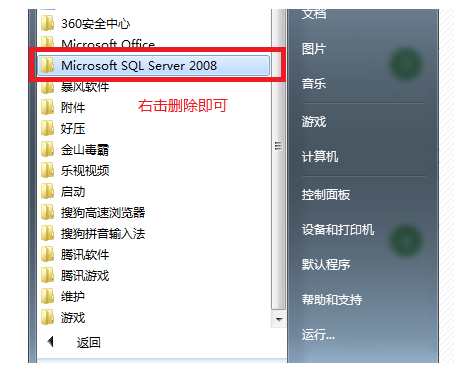Expand the 腾讯软件 folder label
Image resolution: width=454 pixels, height=371 pixels.
pyautogui.click(x=85, y=254)
